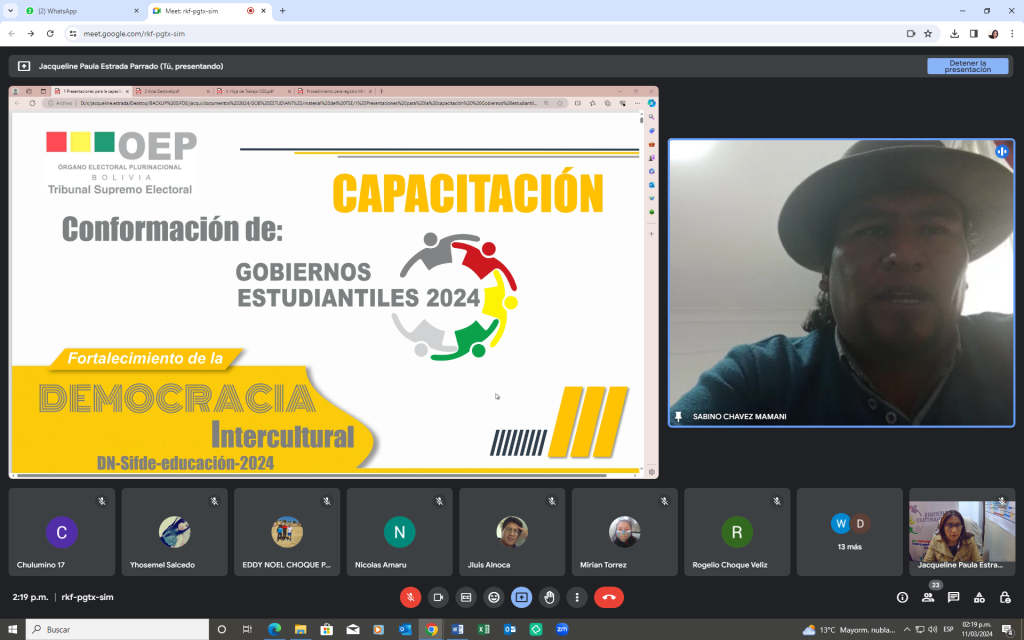Click ESP keyboard language indicator

(x=948, y=630)
